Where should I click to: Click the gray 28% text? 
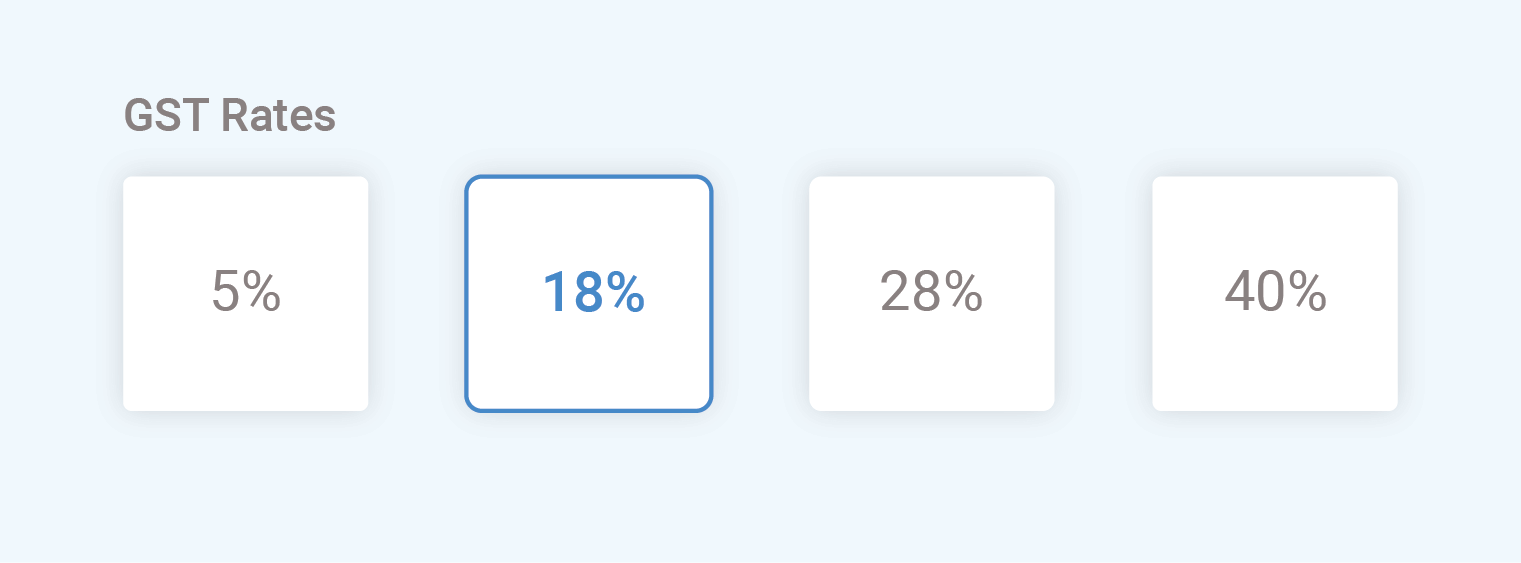(931, 292)
